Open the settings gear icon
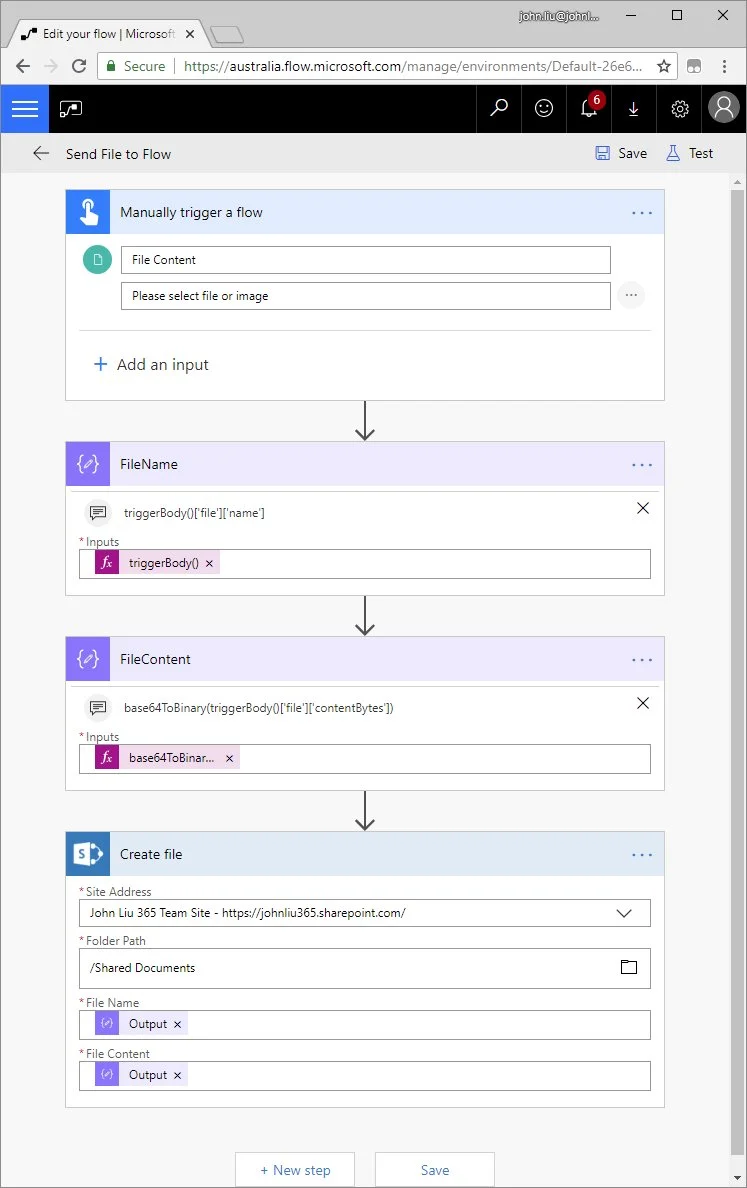The height and width of the screenshot is (1188, 747). click(680, 109)
